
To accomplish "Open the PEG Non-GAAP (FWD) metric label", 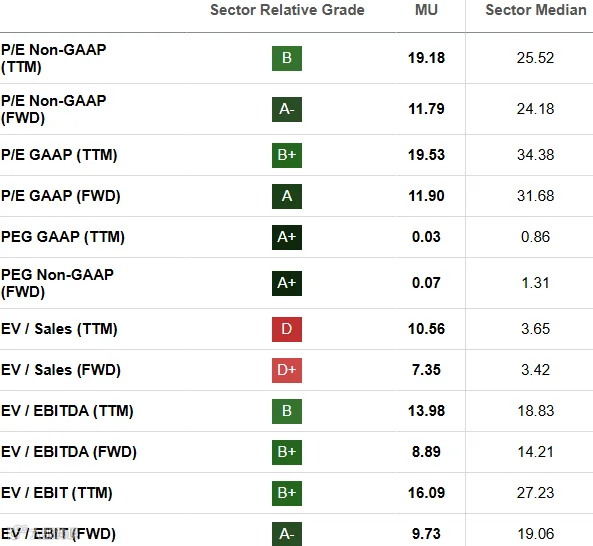I will (x=57, y=283).
